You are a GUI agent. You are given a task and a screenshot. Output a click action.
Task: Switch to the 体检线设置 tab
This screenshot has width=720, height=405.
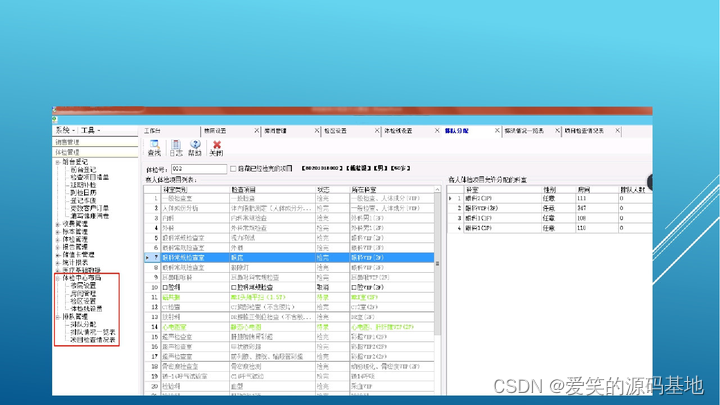(399, 131)
